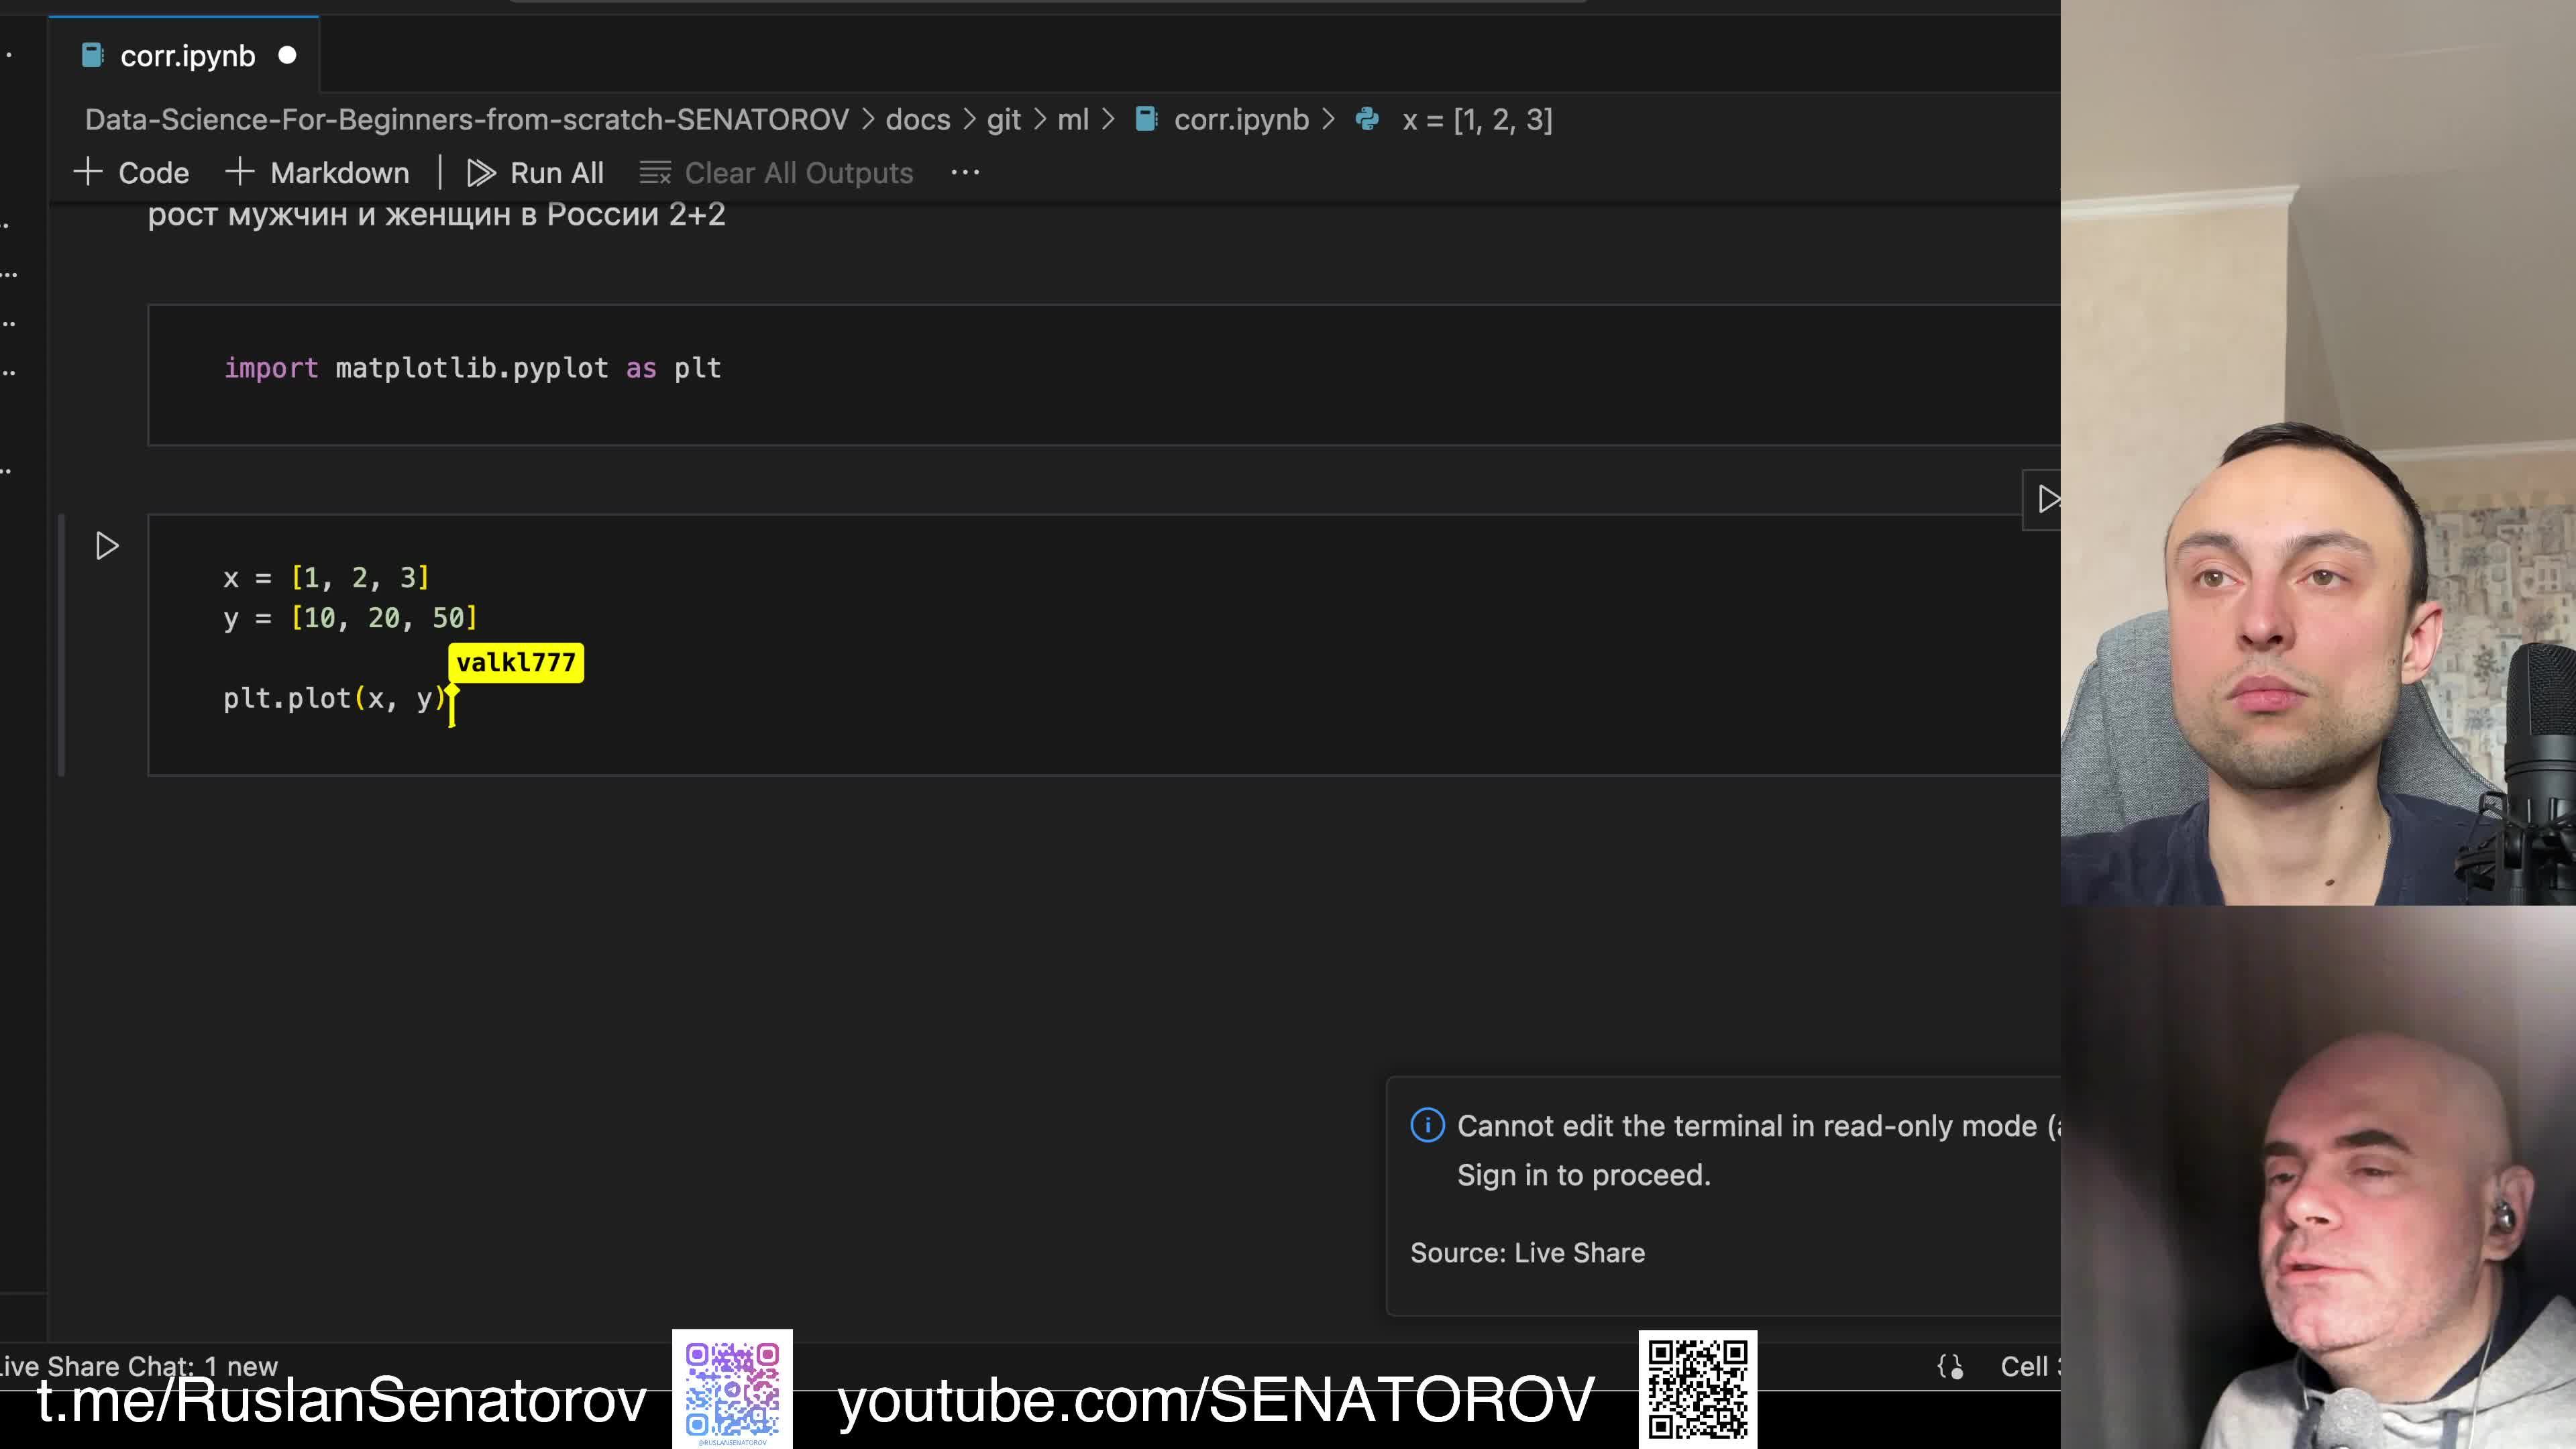Click the x = [1, 2, 3] code line
This screenshot has height=1449, width=2576.
pyautogui.click(x=326, y=578)
